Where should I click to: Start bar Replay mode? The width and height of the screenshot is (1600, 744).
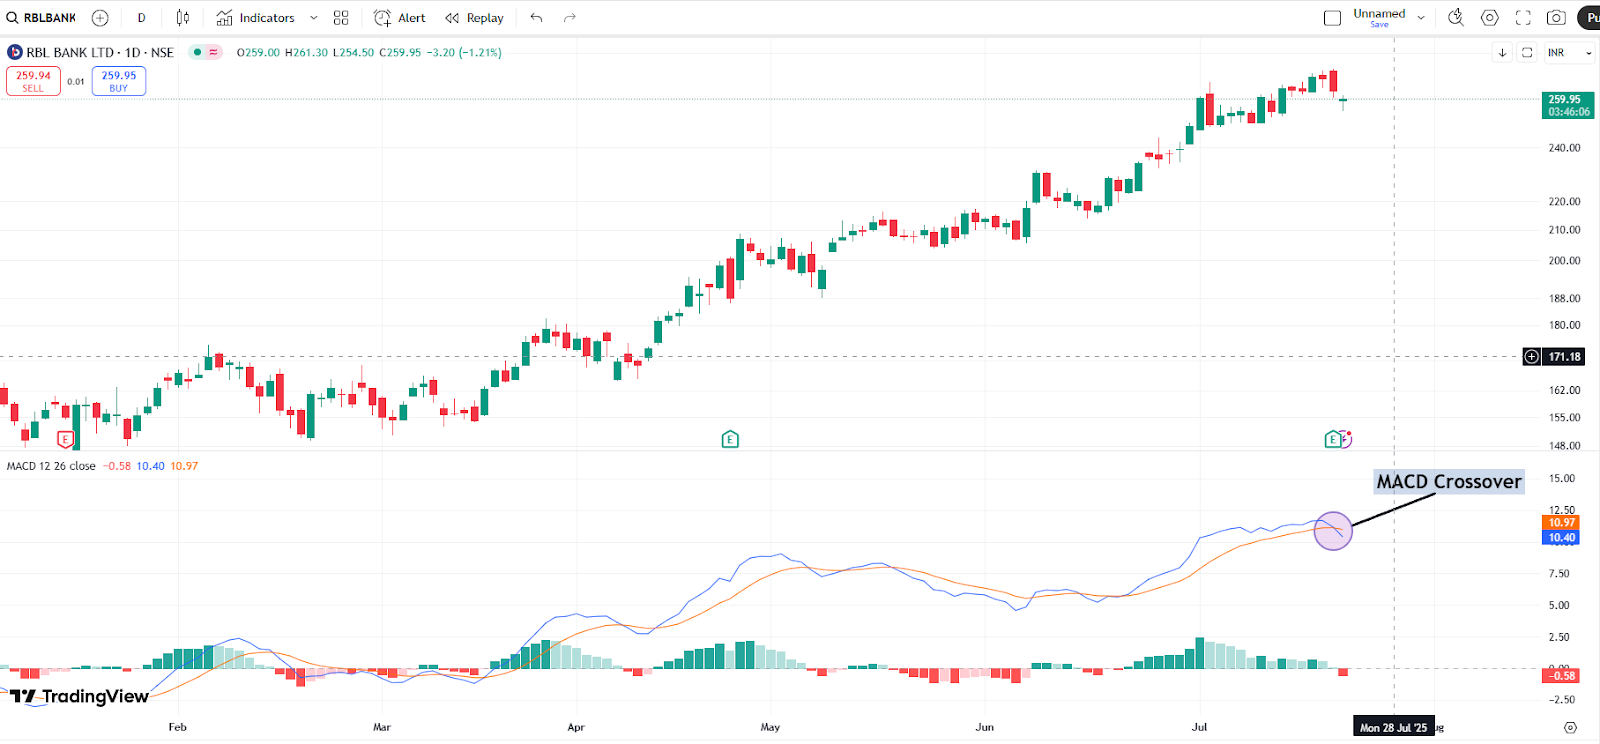(x=475, y=18)
